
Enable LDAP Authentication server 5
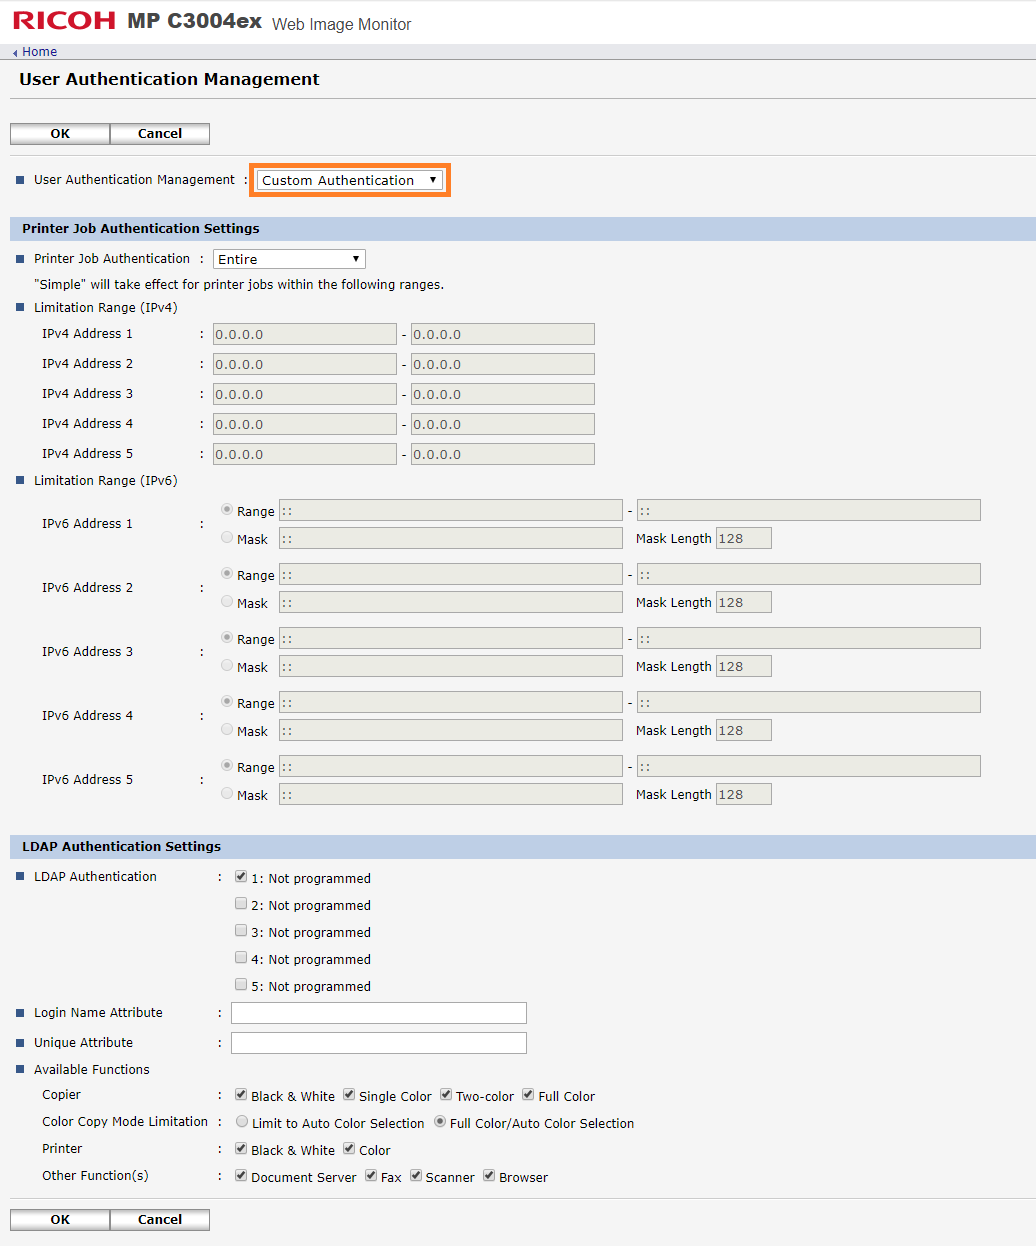tap(240, 984)
